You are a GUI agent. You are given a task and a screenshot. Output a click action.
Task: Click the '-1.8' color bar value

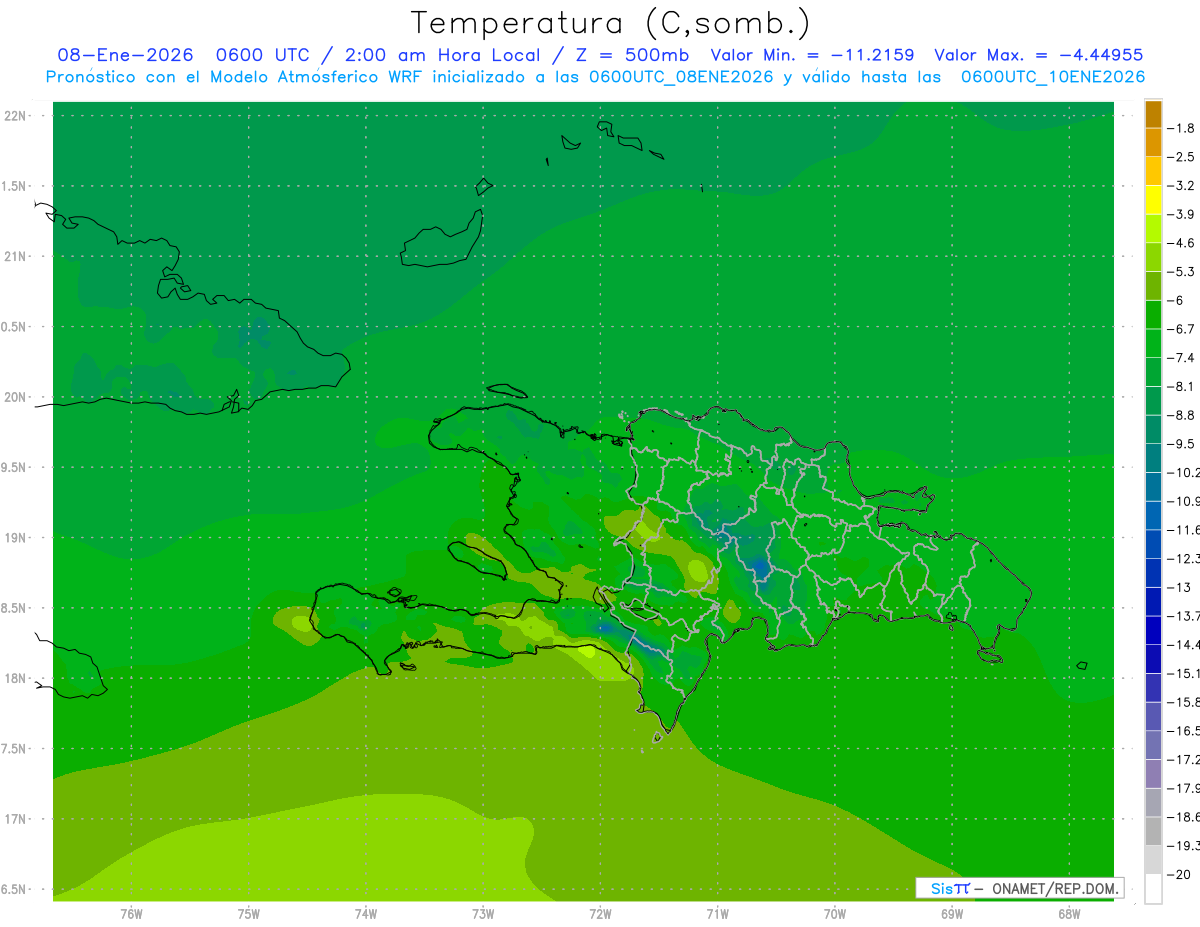(x=1181, y=128)
